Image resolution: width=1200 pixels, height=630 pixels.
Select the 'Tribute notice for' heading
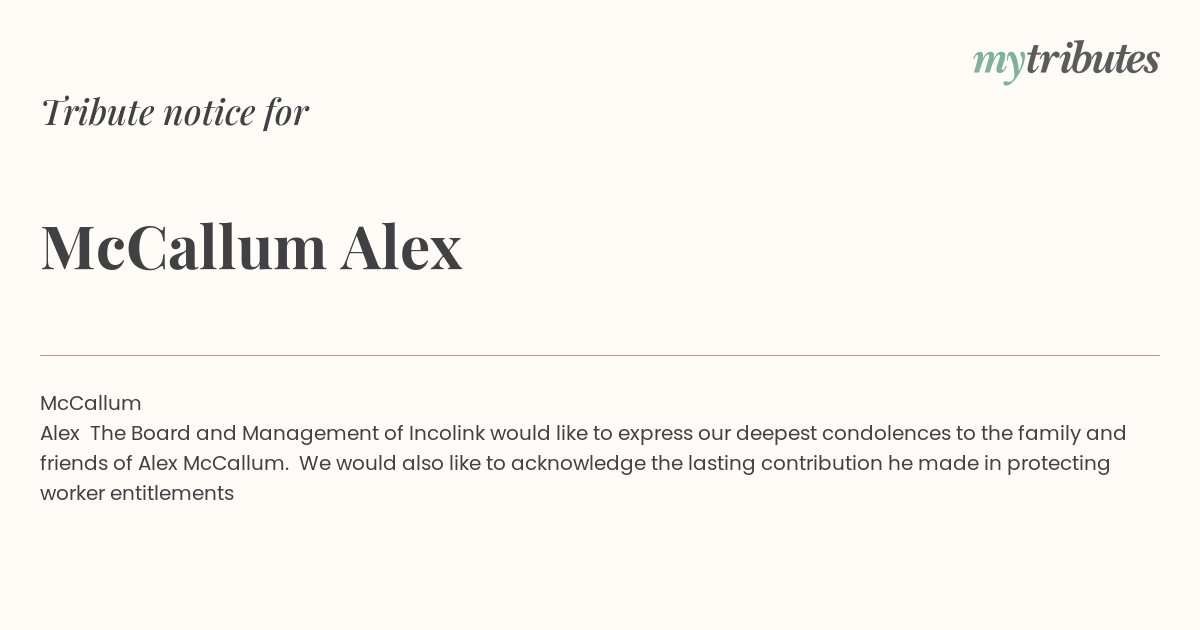pyautogui.click(x=174, y=112)
